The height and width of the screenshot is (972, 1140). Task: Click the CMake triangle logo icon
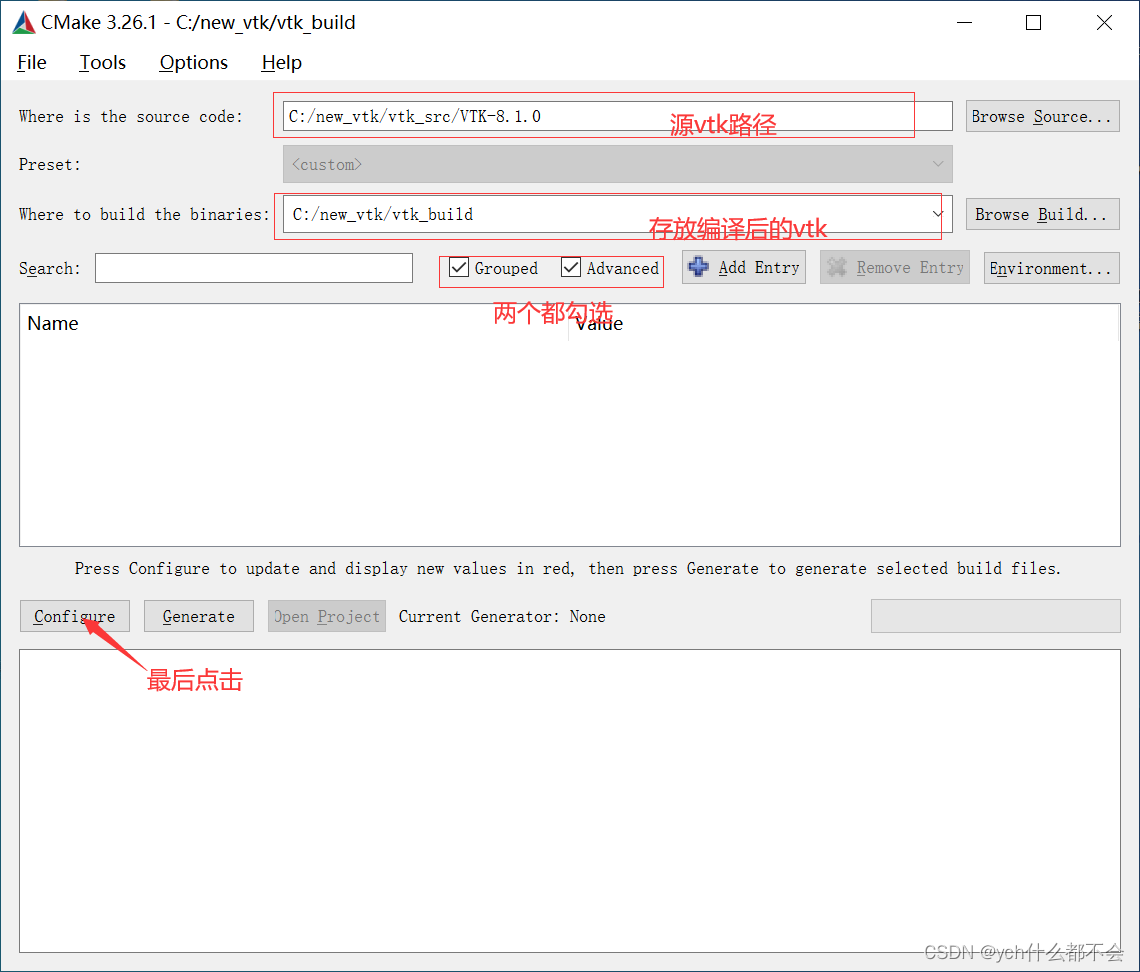22,22
